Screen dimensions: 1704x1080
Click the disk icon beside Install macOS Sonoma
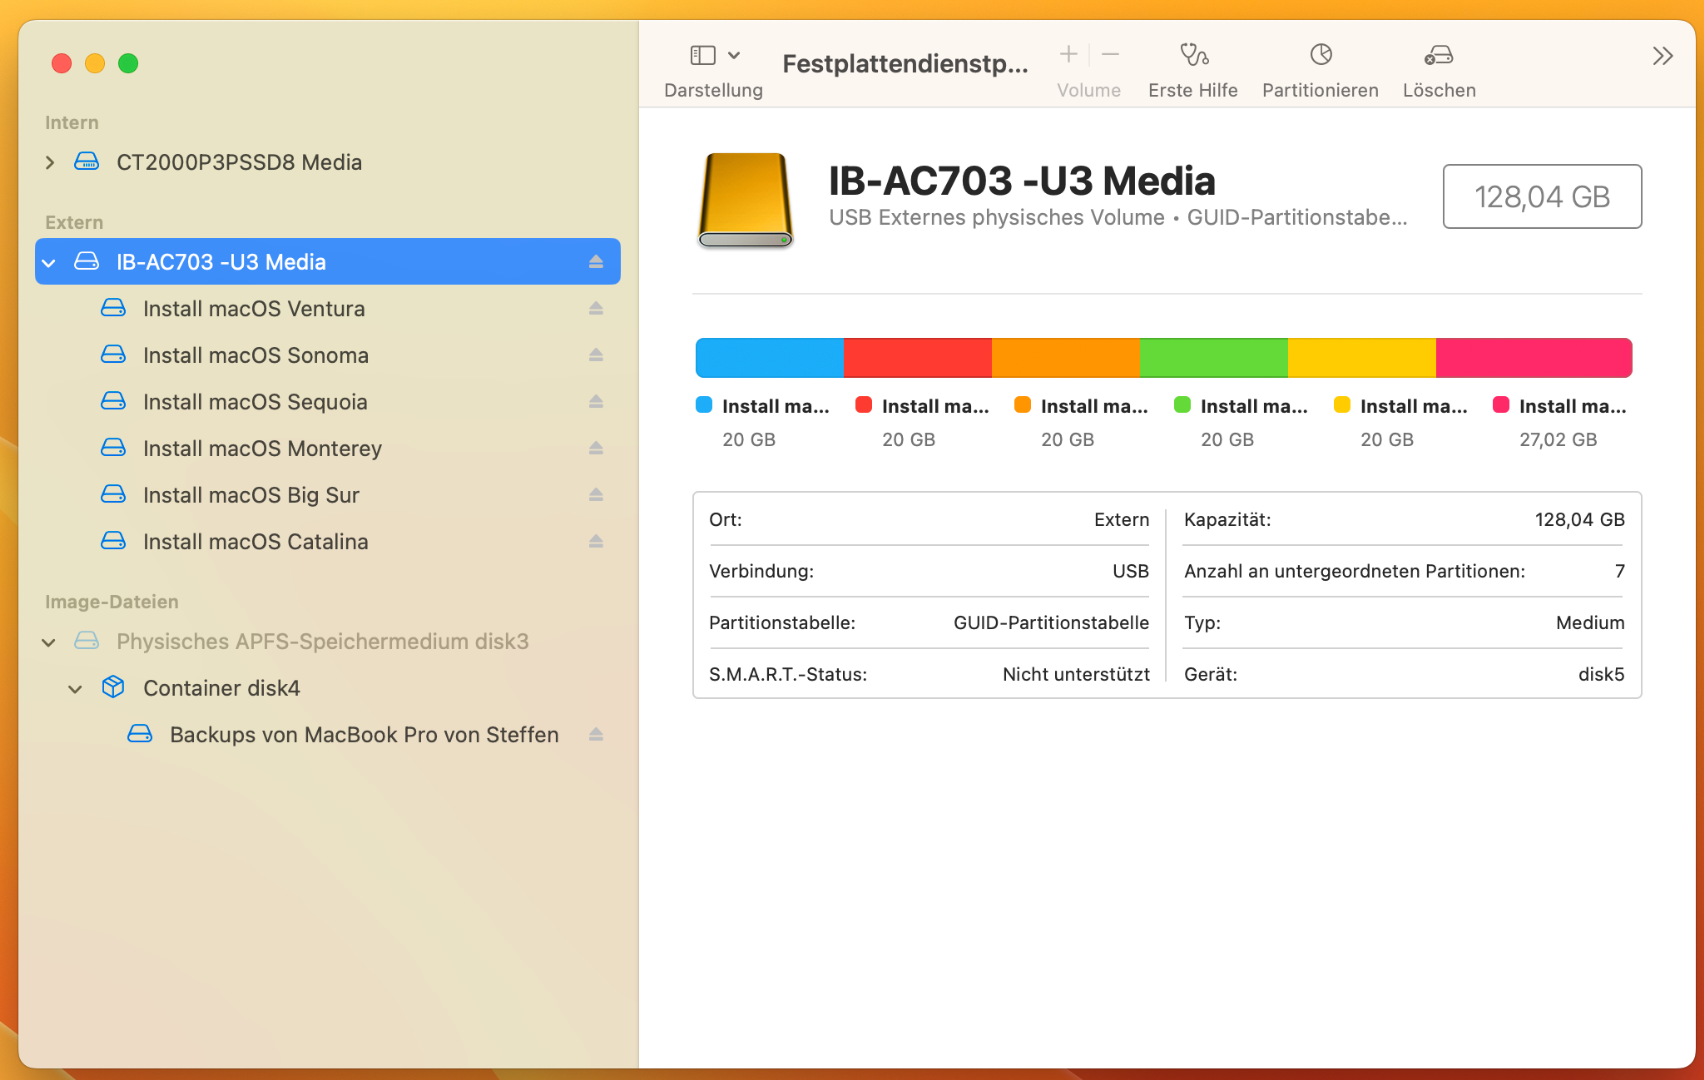click(114, 354)
